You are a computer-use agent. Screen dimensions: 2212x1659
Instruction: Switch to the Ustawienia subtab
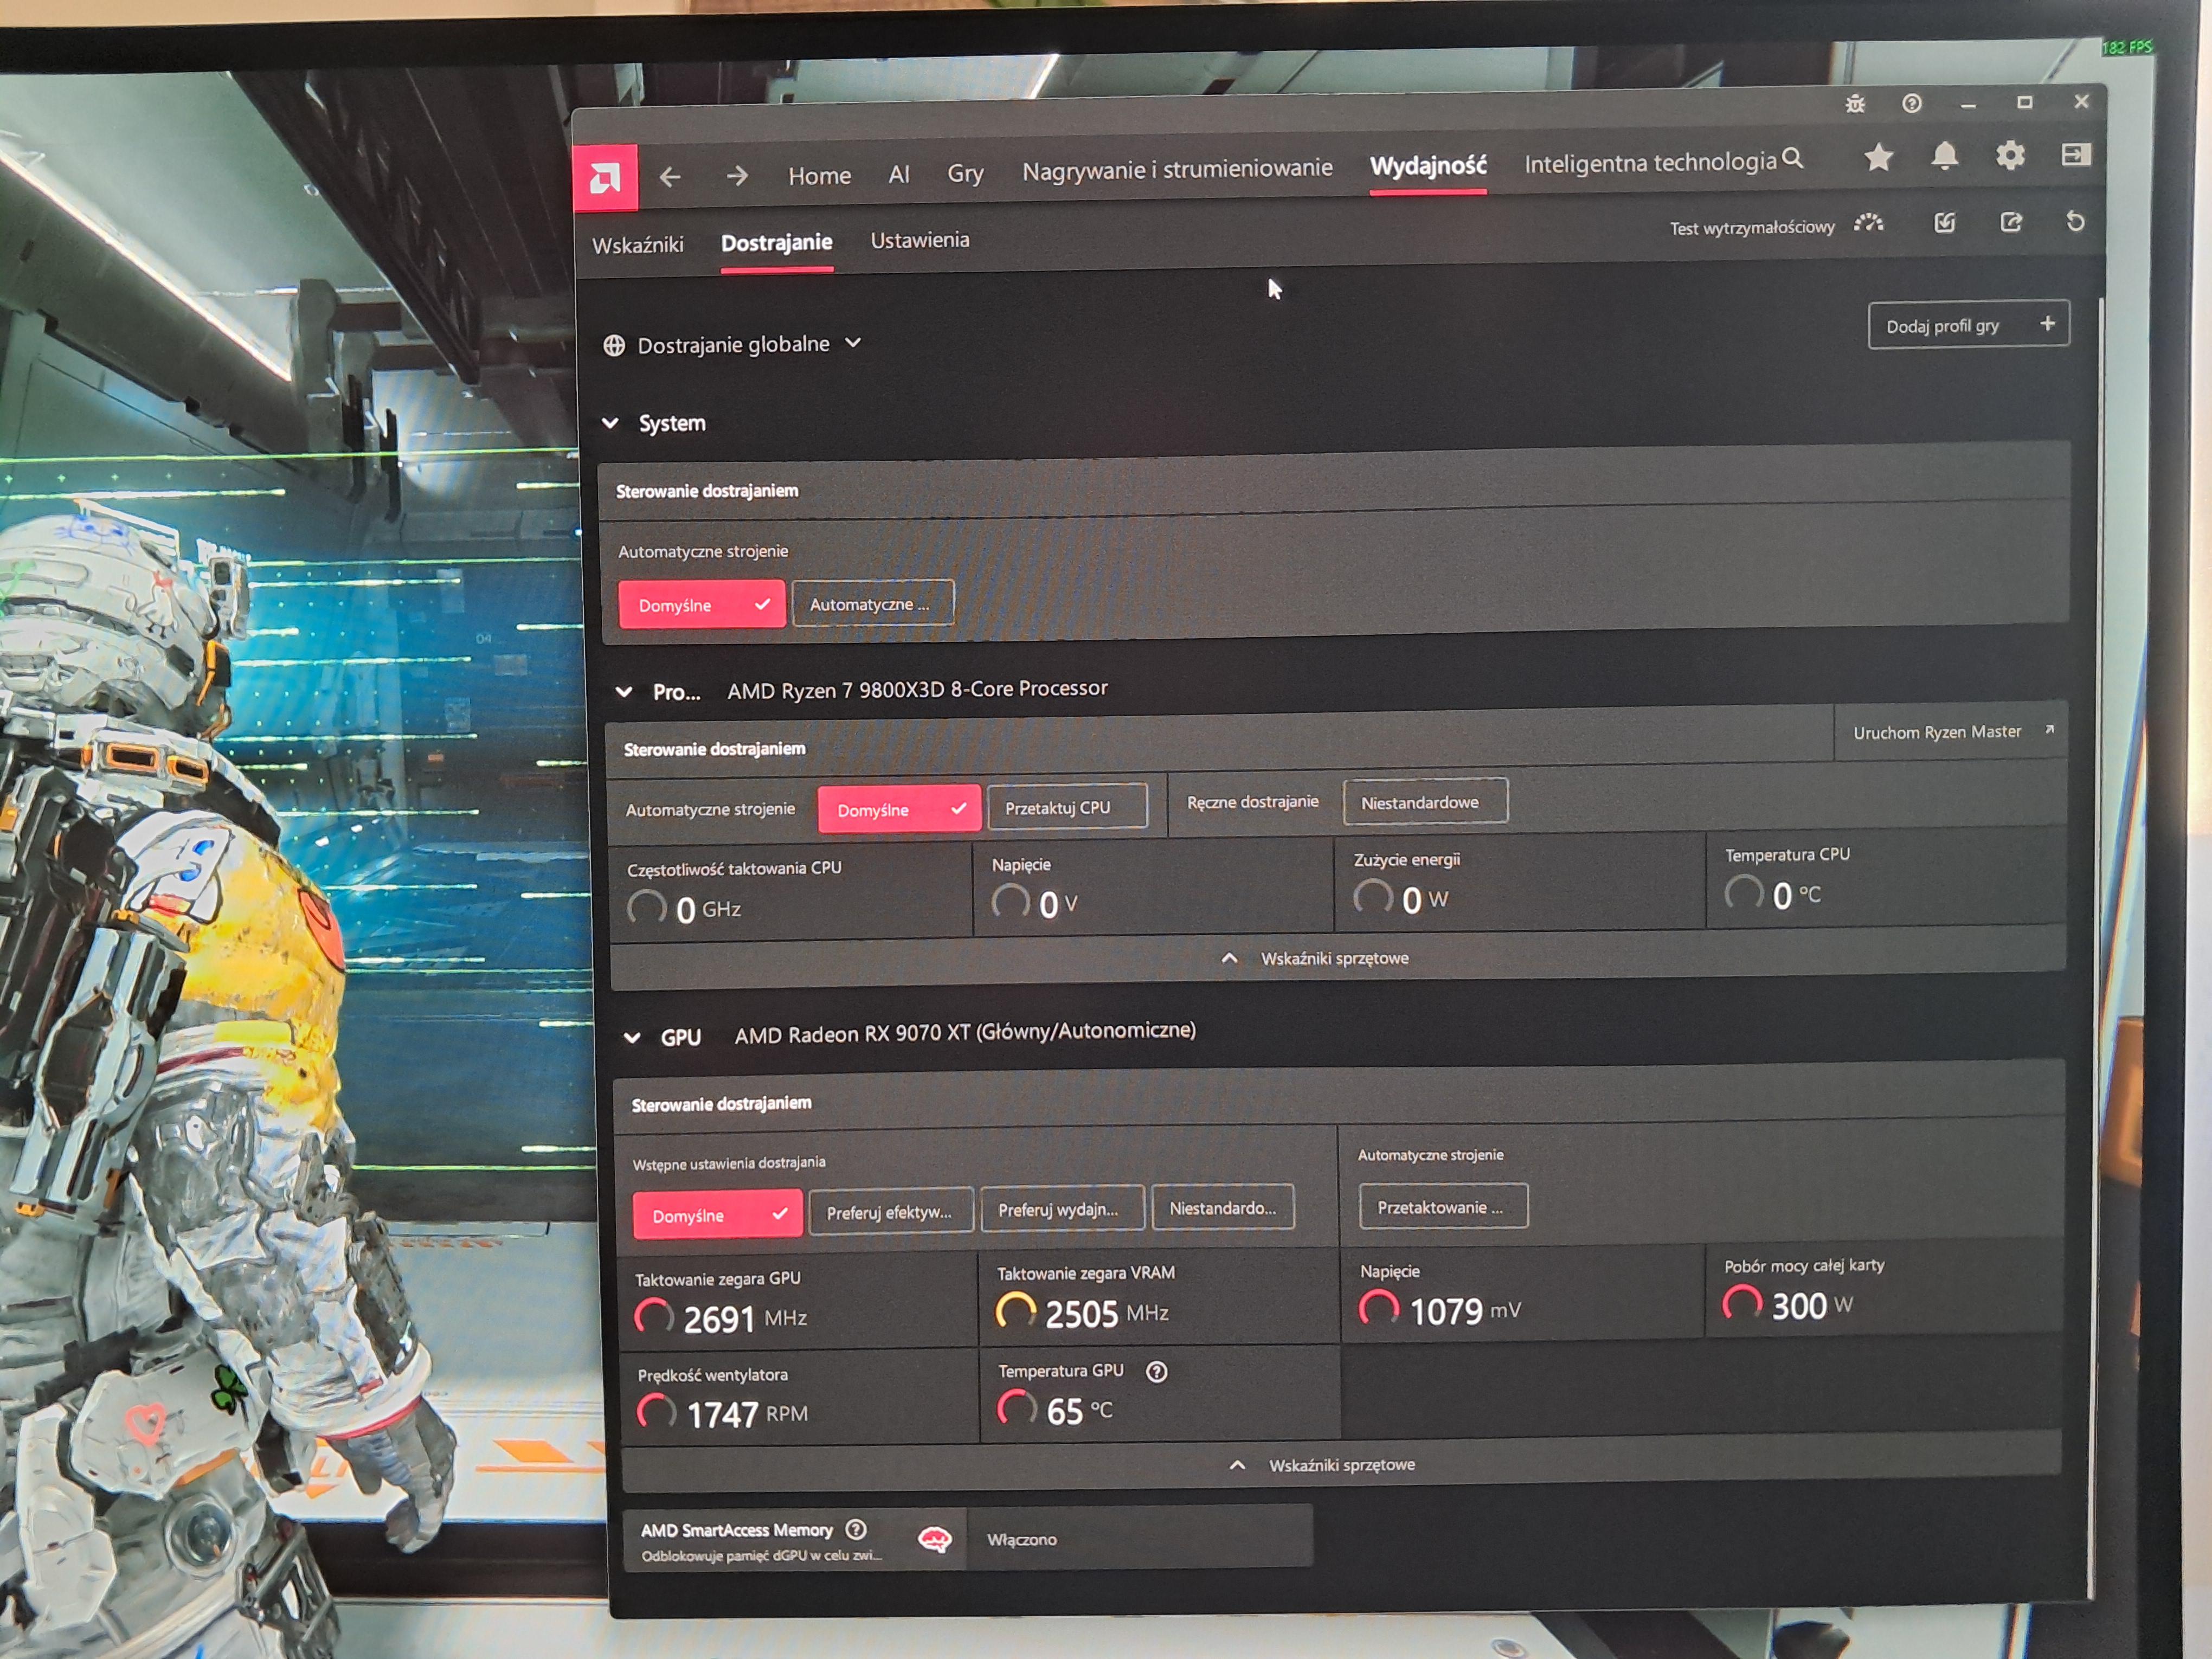[x=919, y=240]
